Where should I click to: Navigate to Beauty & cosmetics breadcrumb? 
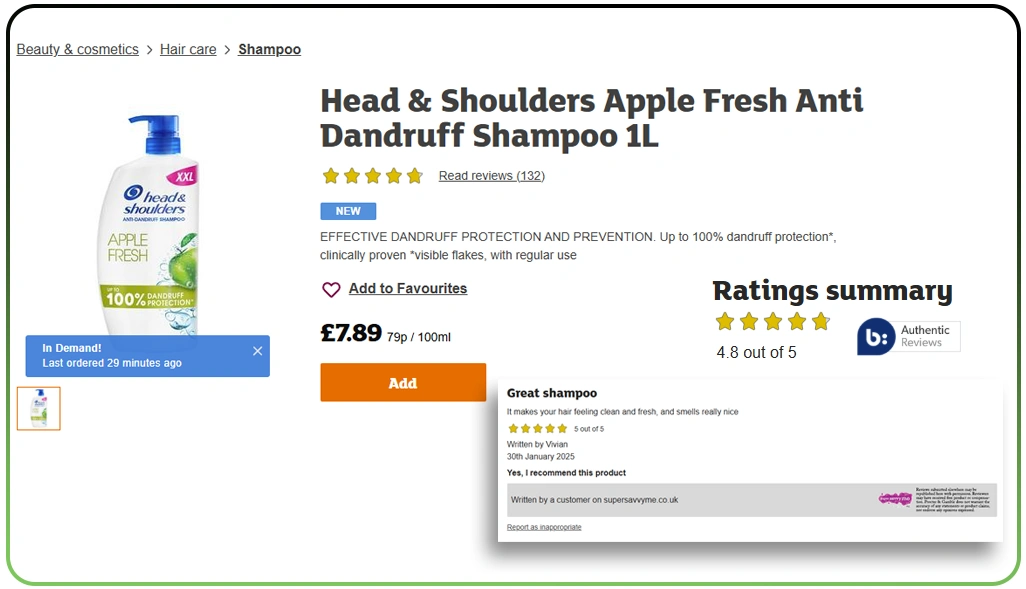pos(77,49)
